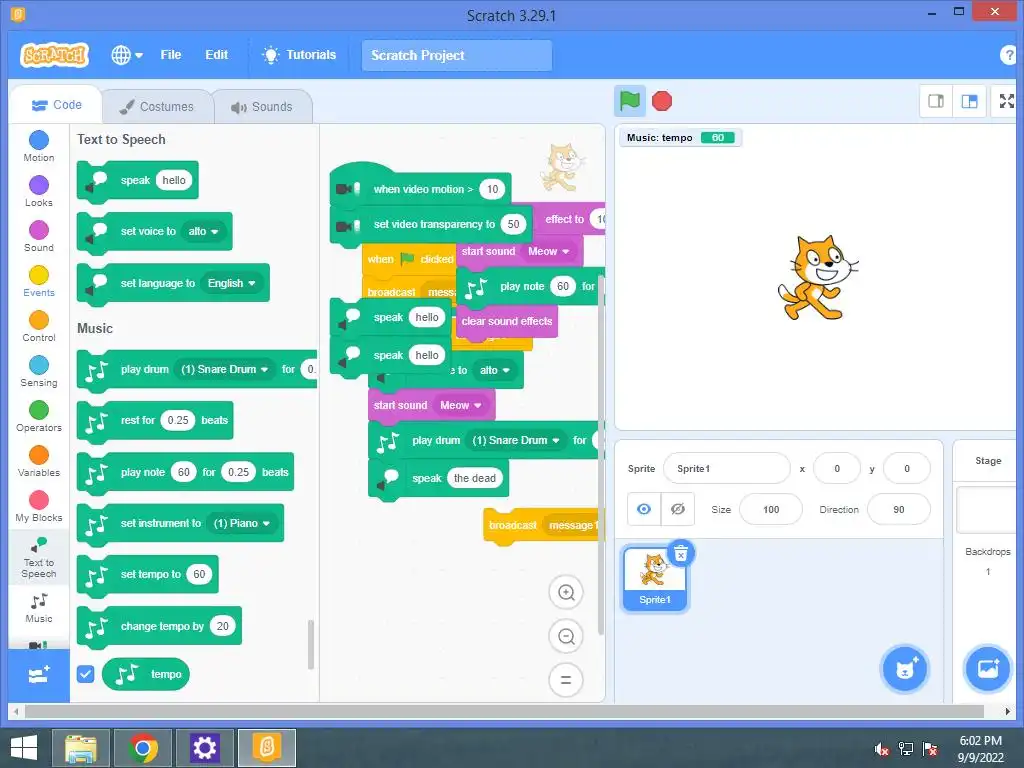Switch to the Code tab

57,105
